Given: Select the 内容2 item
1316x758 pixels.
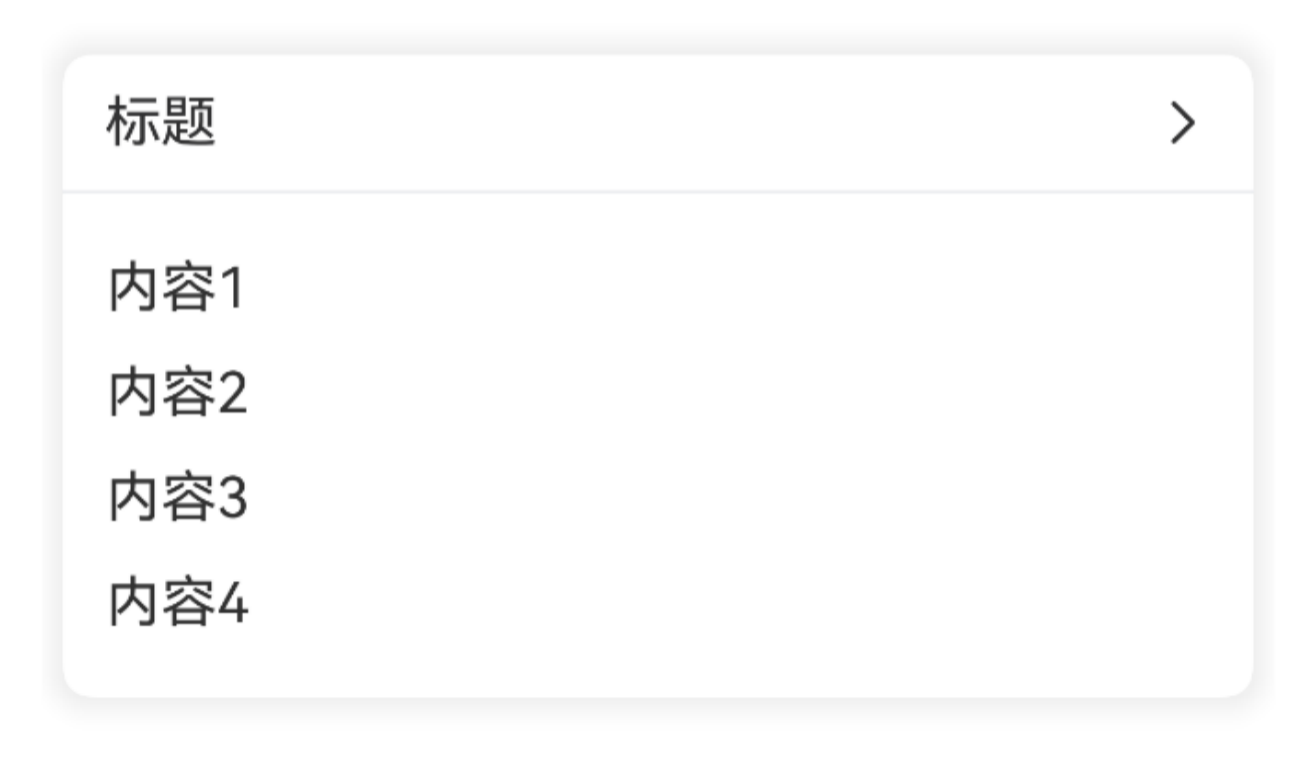Looking at the screenshot, I should pos(177,395).
